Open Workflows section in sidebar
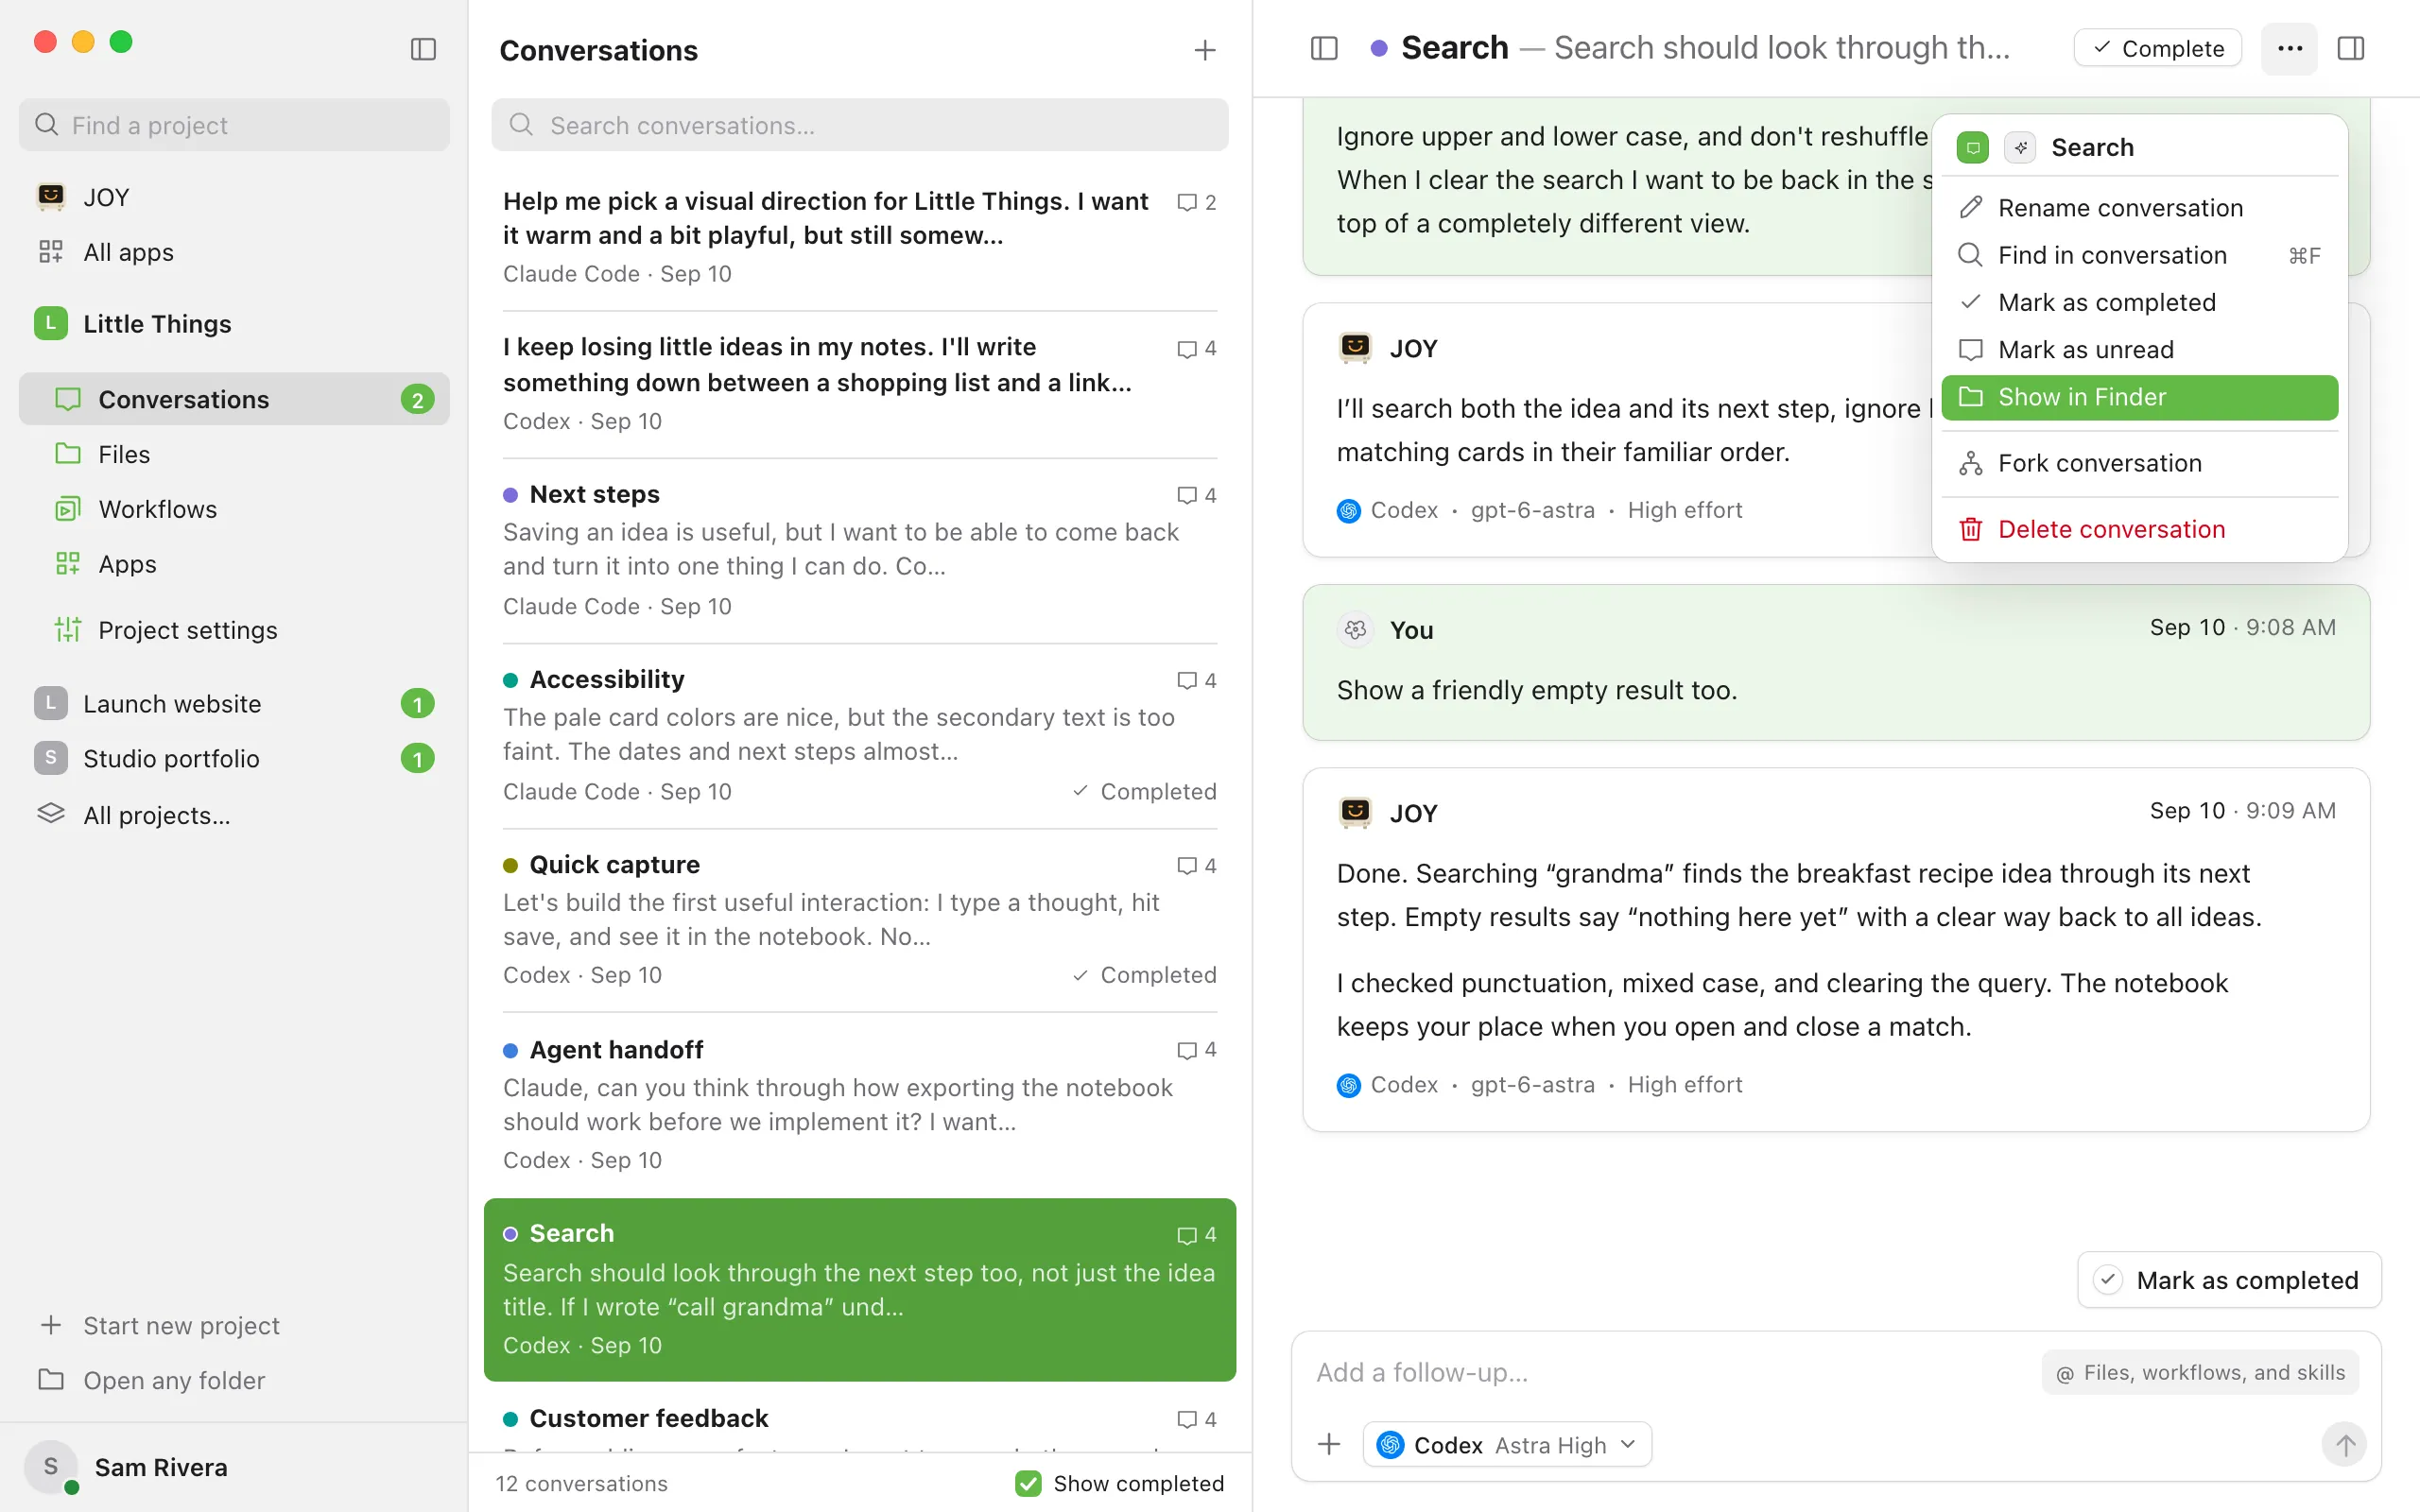This screenshot has width=2420, height=1512. tap(234, 509)
